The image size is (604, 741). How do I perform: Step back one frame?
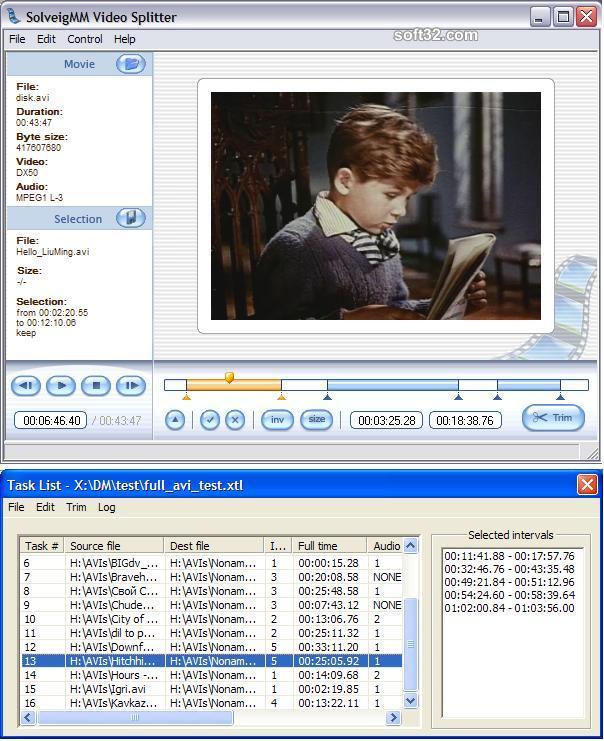pos(26,386)
